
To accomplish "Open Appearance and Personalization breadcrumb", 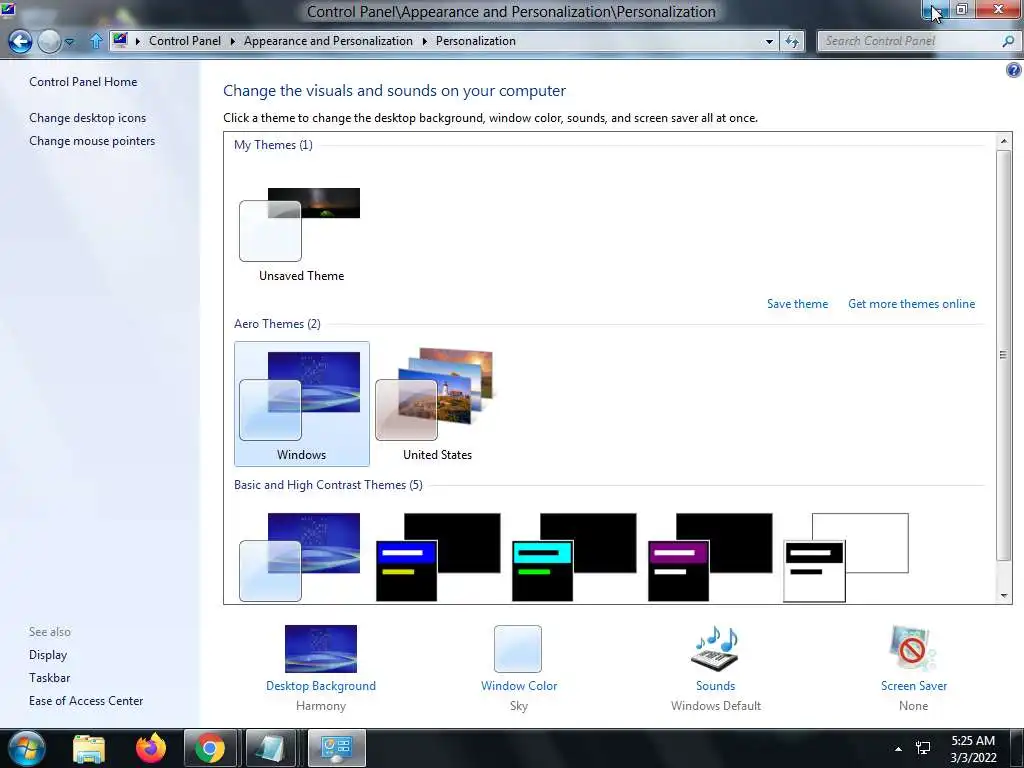I will point(328,40).
